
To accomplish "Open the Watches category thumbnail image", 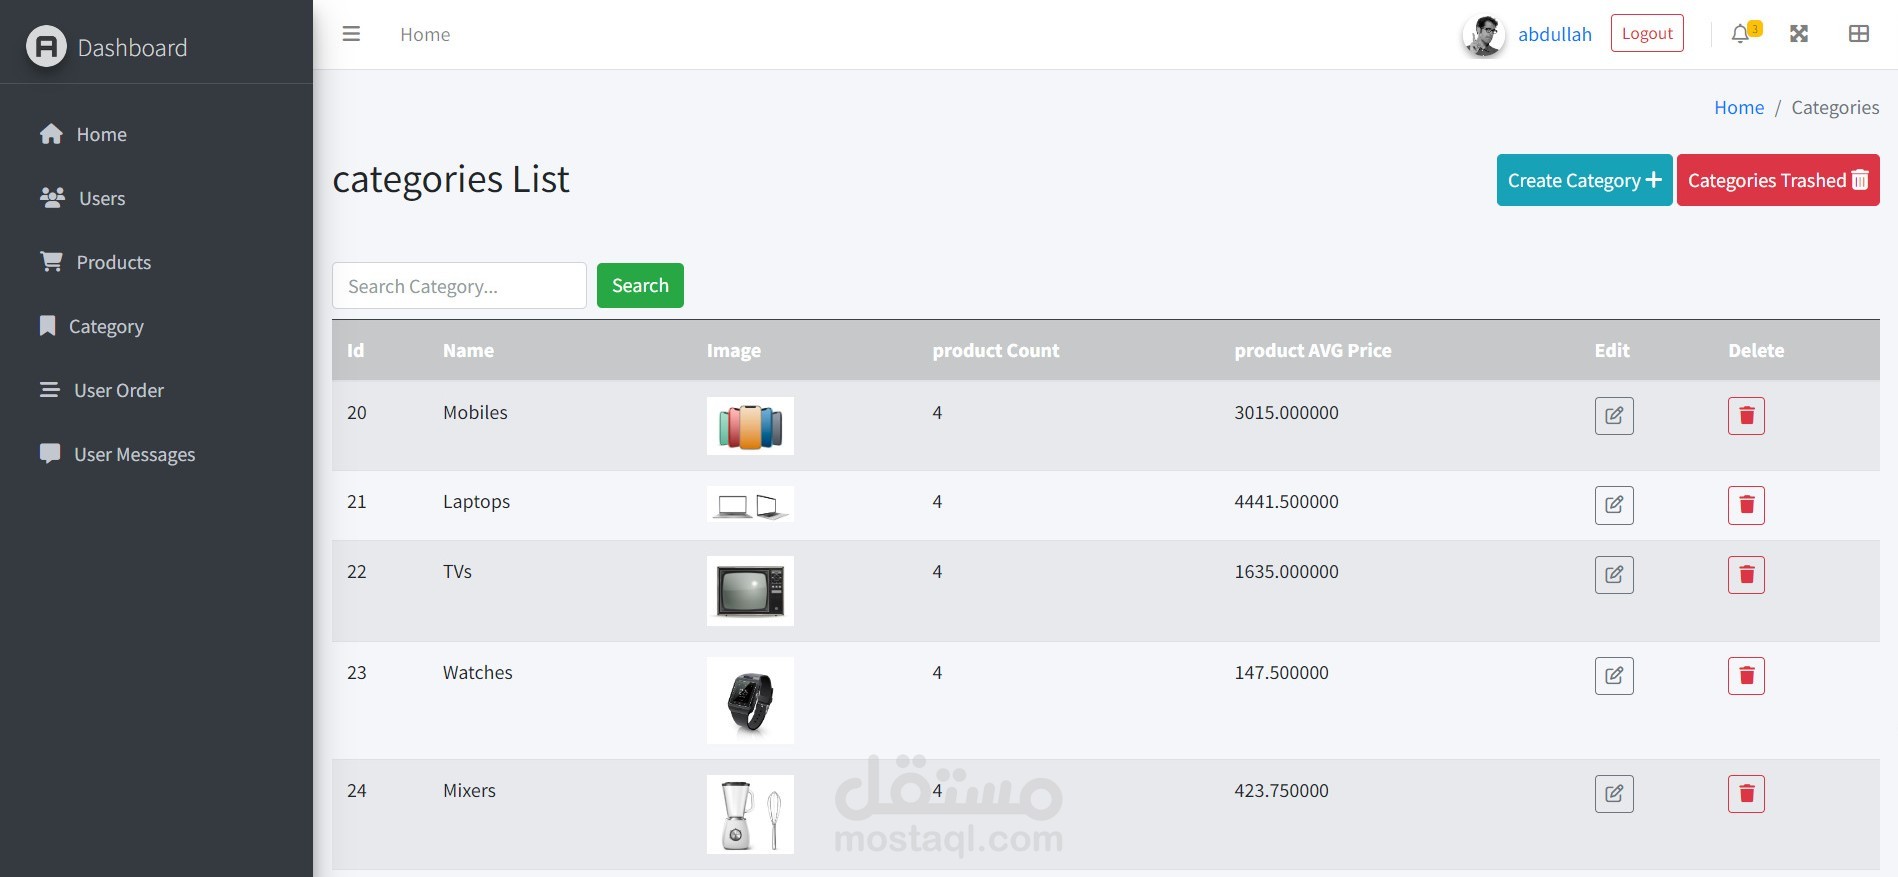I will [750, 700].
